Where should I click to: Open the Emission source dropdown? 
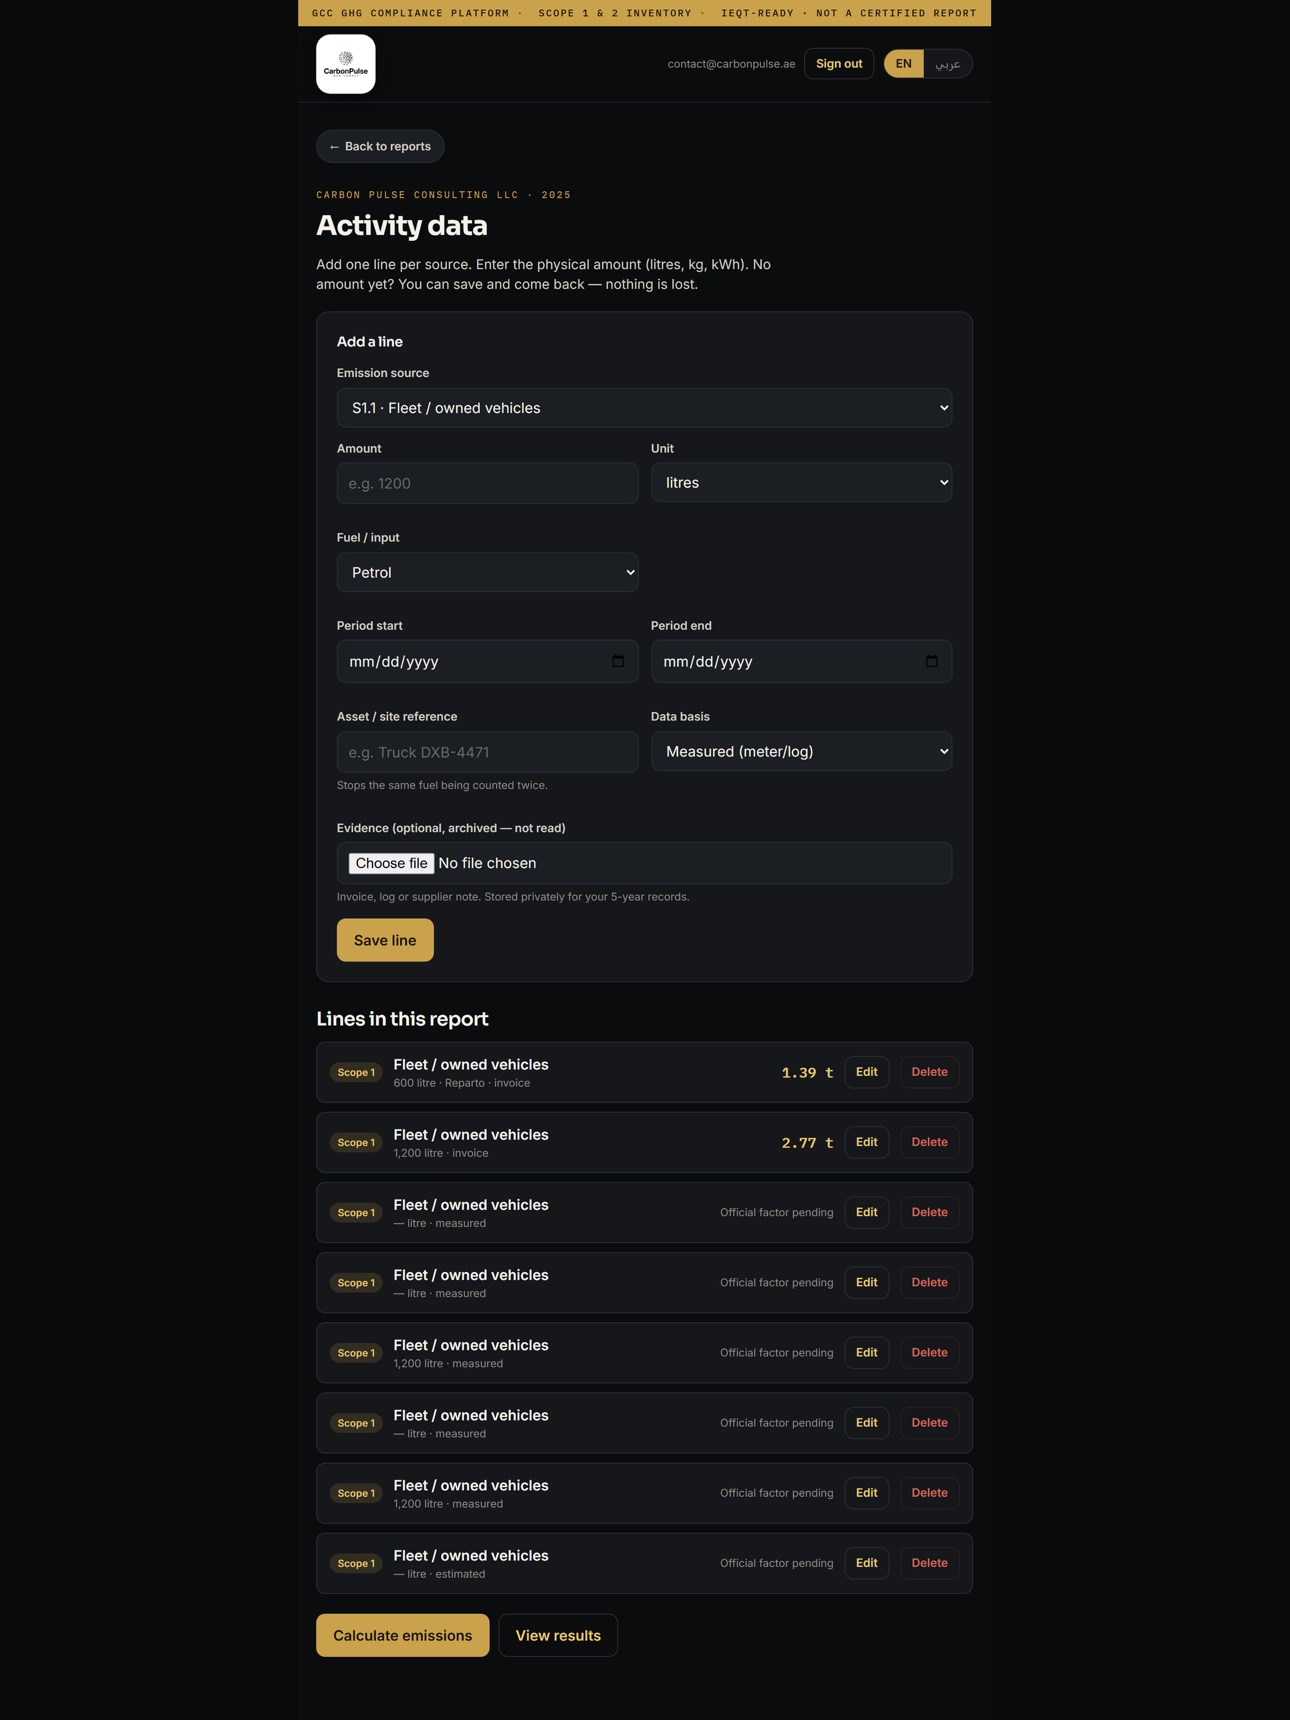(644, 408)
